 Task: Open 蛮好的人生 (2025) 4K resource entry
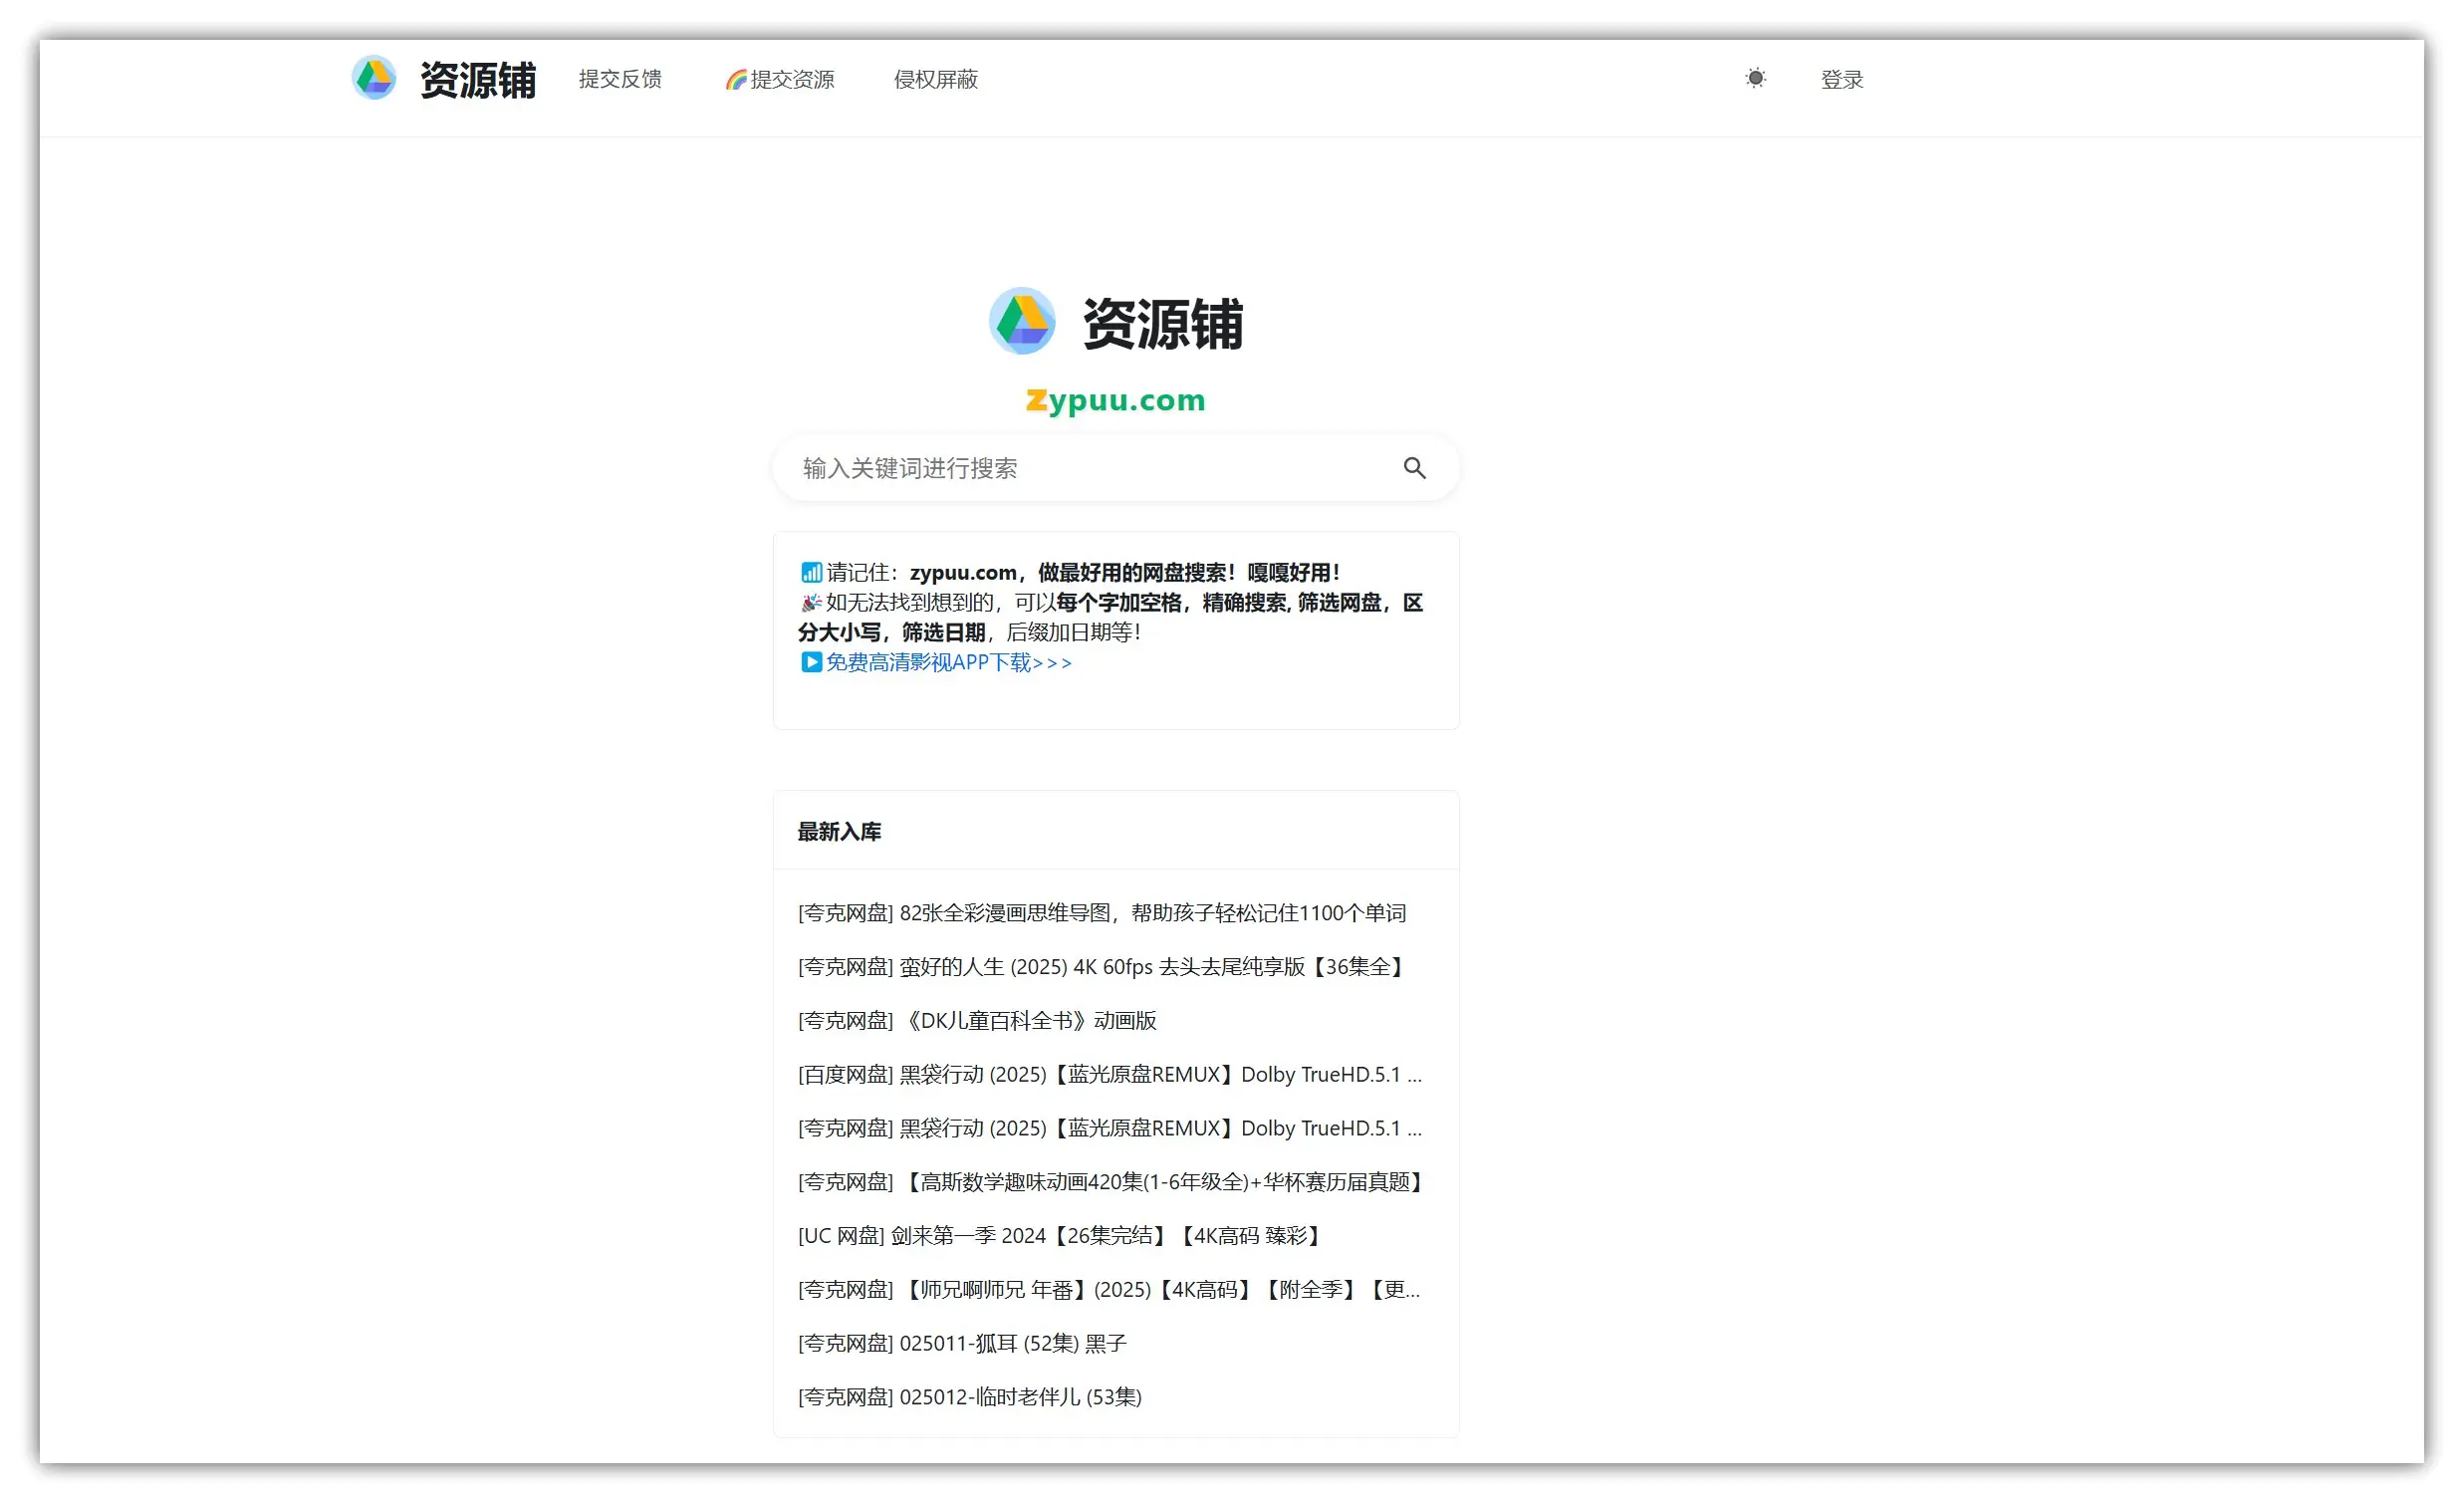1104,967
